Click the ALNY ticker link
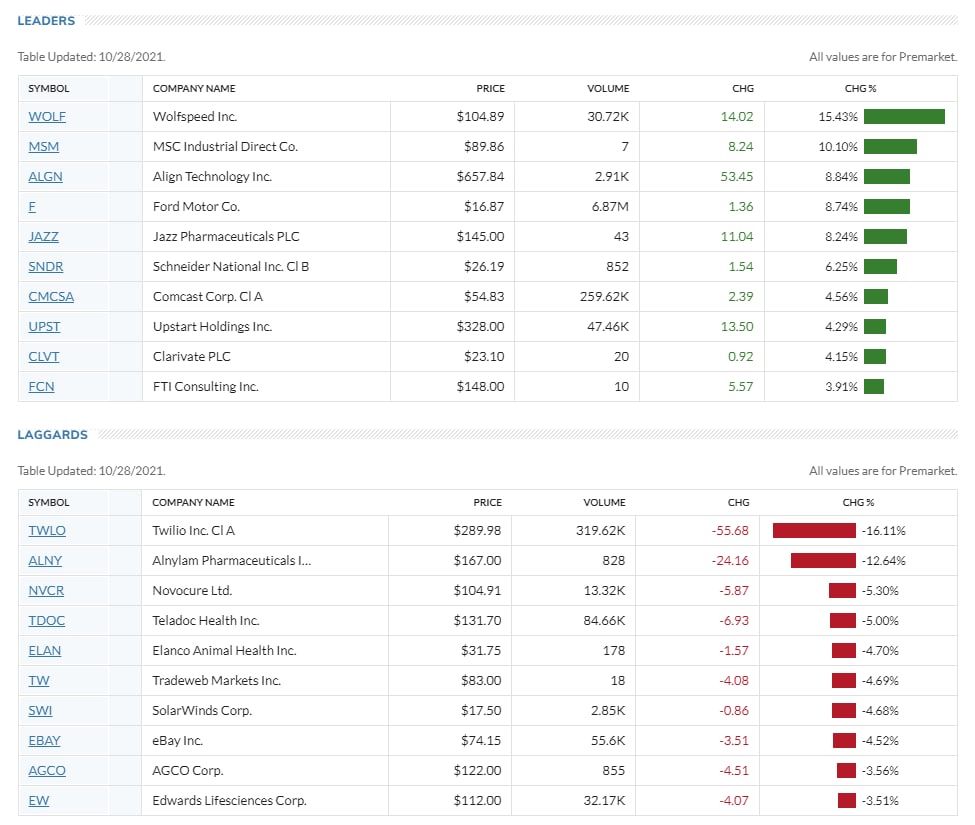This screenshot has width=975, height=825. coord(45,561)
